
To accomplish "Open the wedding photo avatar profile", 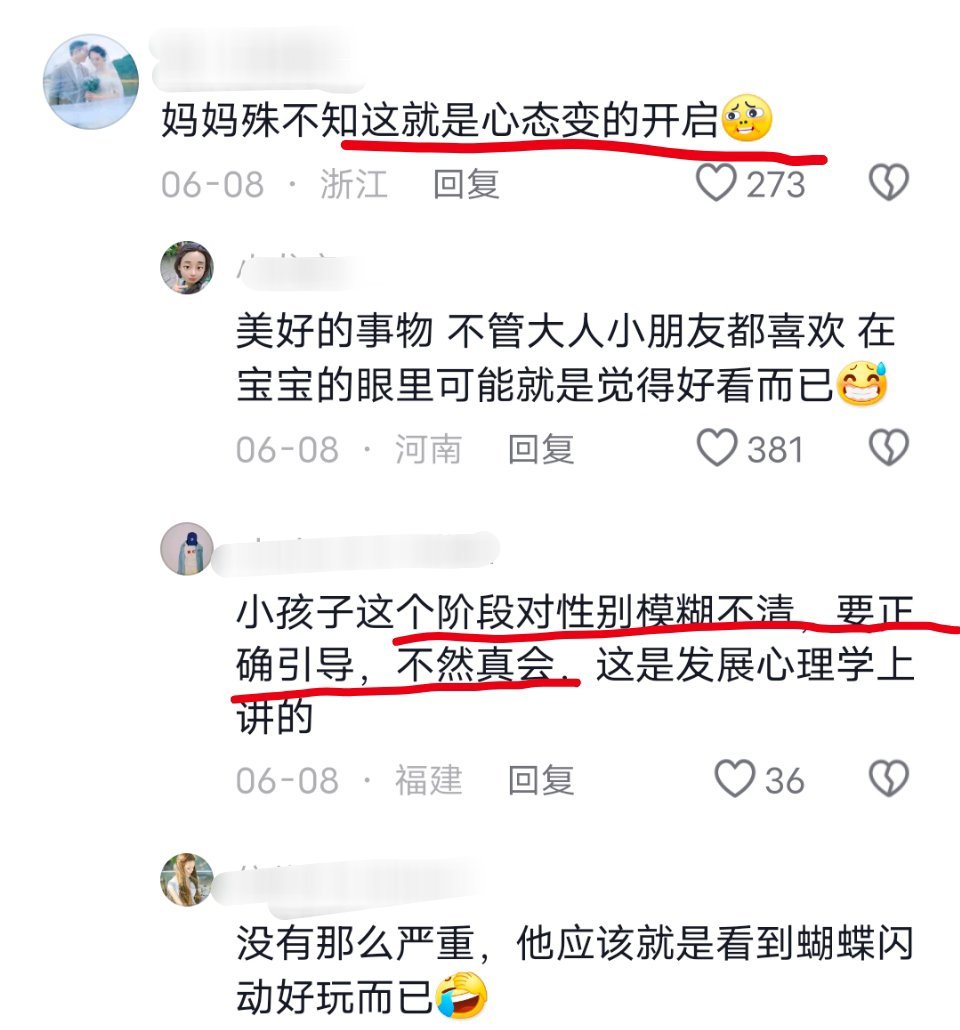I will 91,81.
